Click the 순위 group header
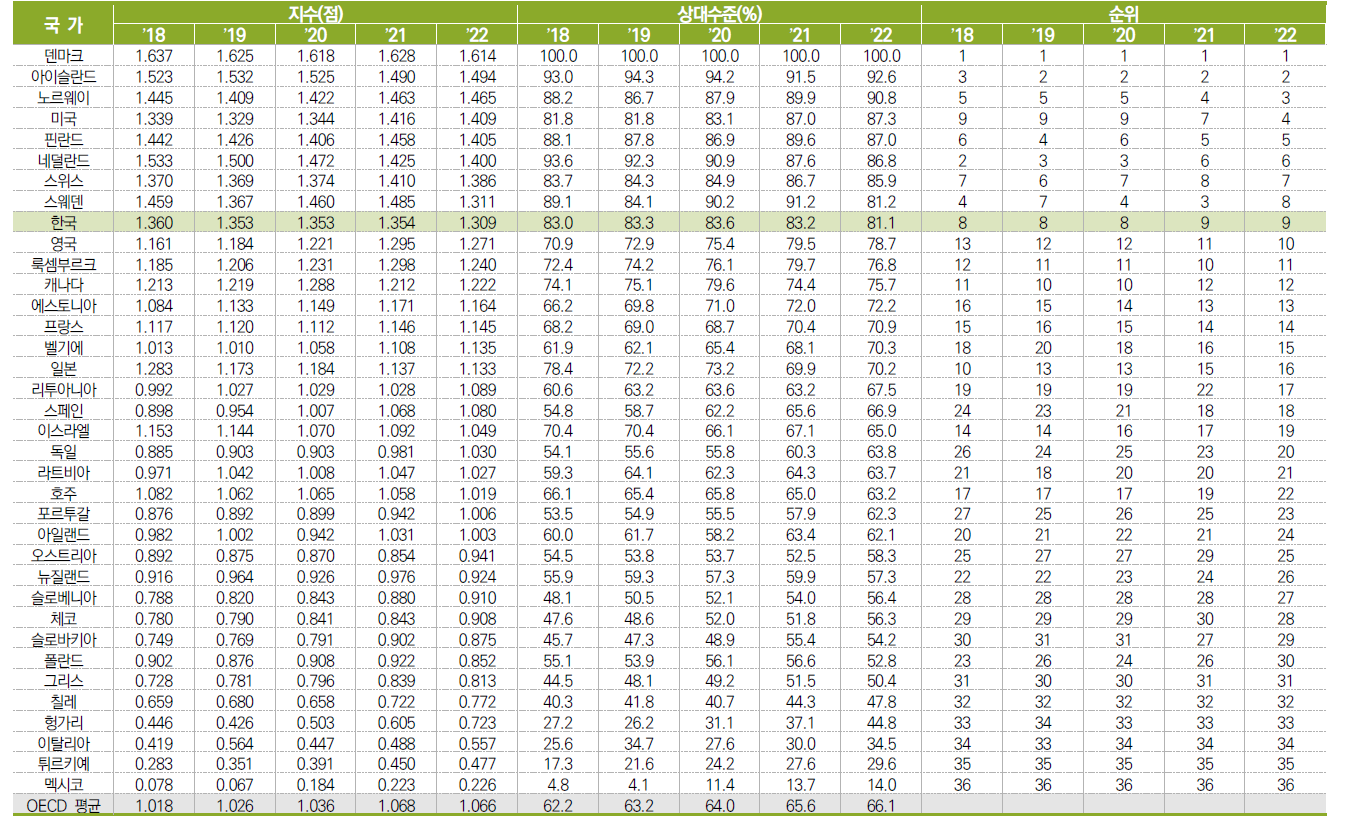The height and width of the screenshot is (835, 1348). [1123, 14]
